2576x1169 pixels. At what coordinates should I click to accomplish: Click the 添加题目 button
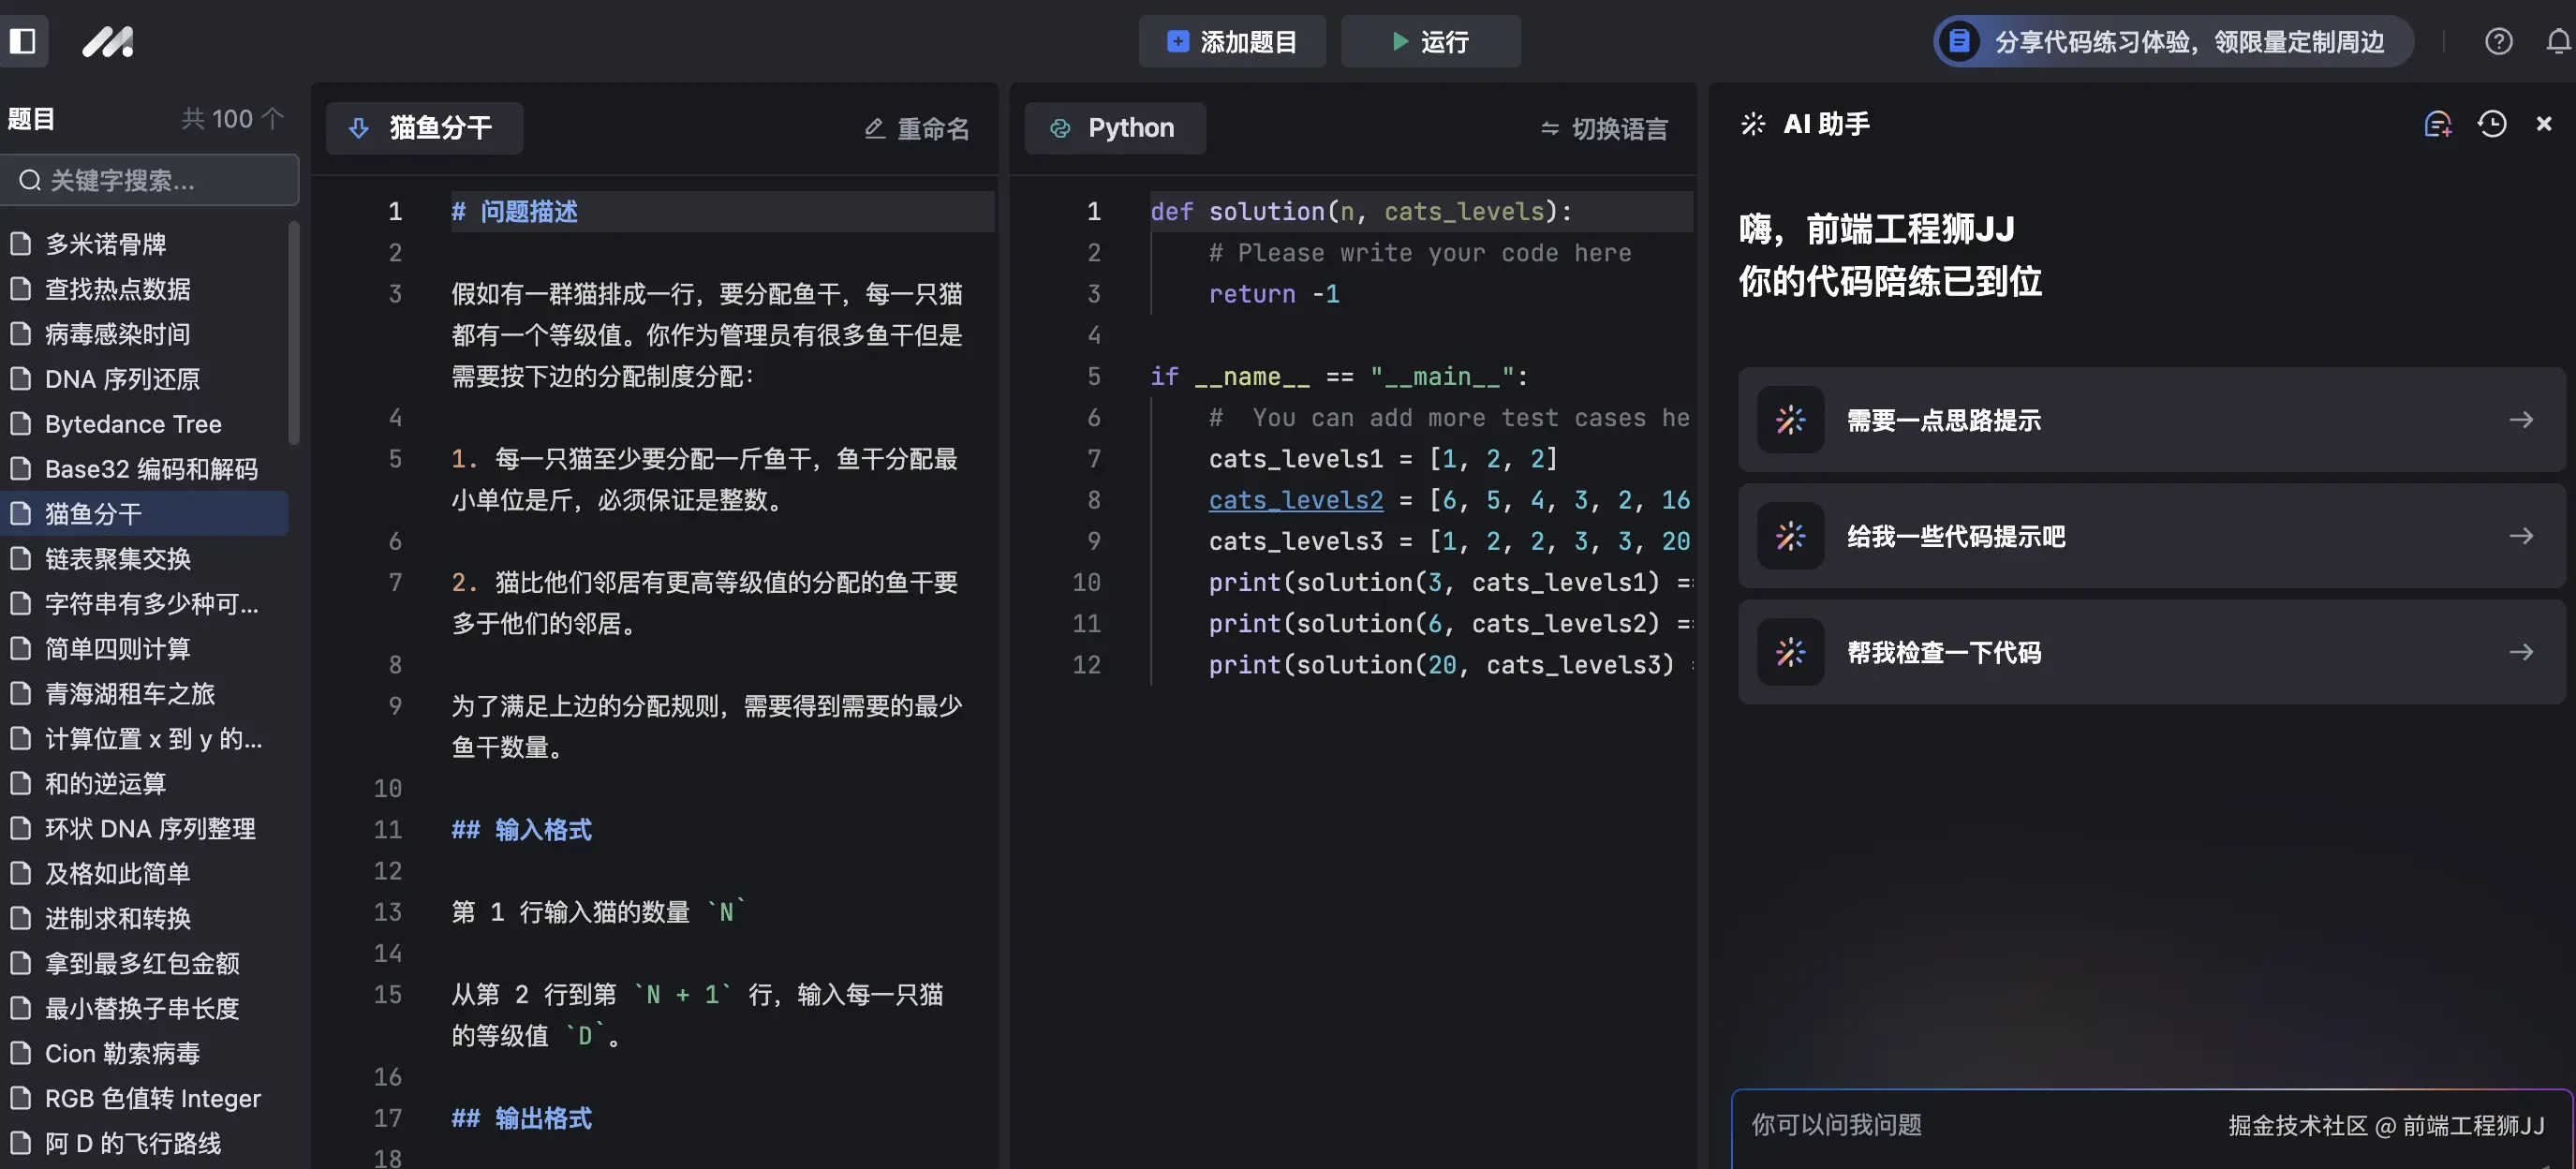[x=1232, y=41]
